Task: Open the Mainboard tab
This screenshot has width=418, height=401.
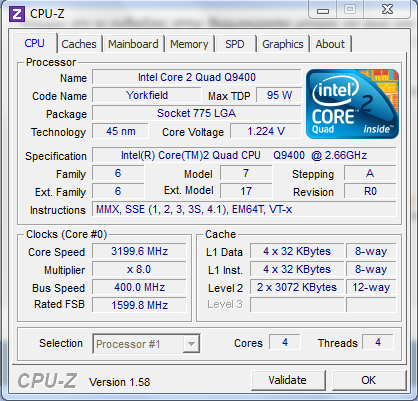Action: pos(133,44)
